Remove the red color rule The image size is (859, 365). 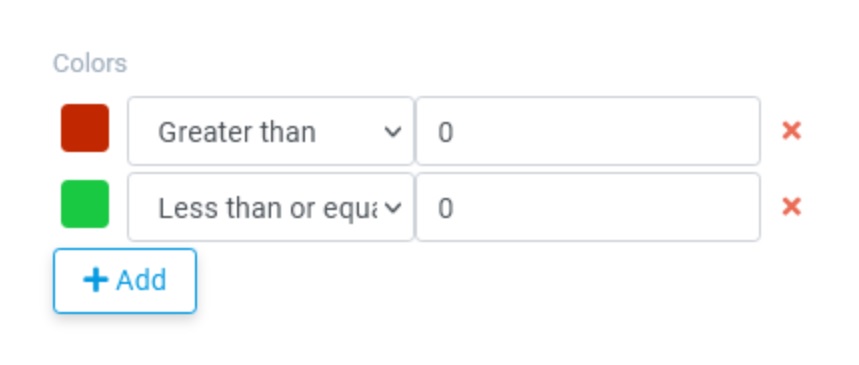(x=791, y=131)
